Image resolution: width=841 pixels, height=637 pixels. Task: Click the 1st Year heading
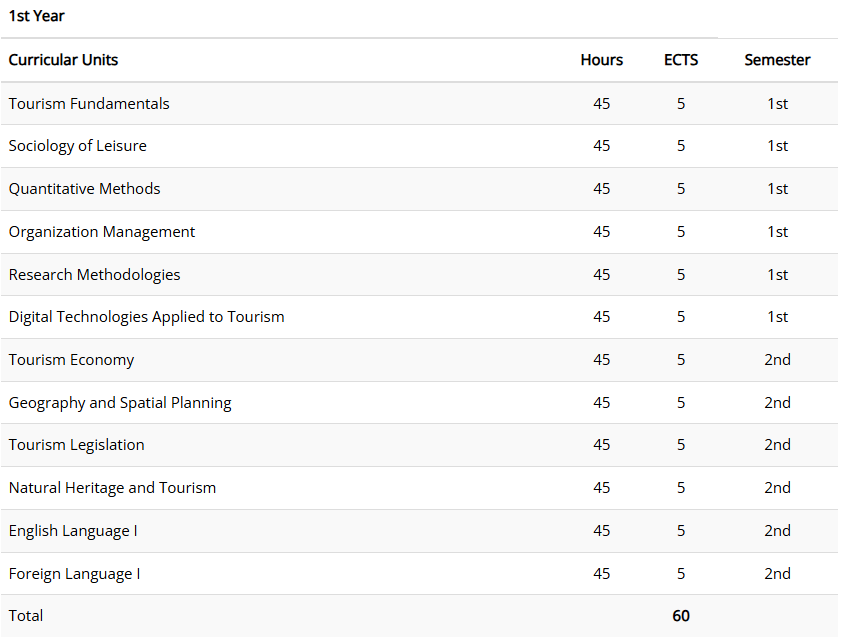click(37, 16)
